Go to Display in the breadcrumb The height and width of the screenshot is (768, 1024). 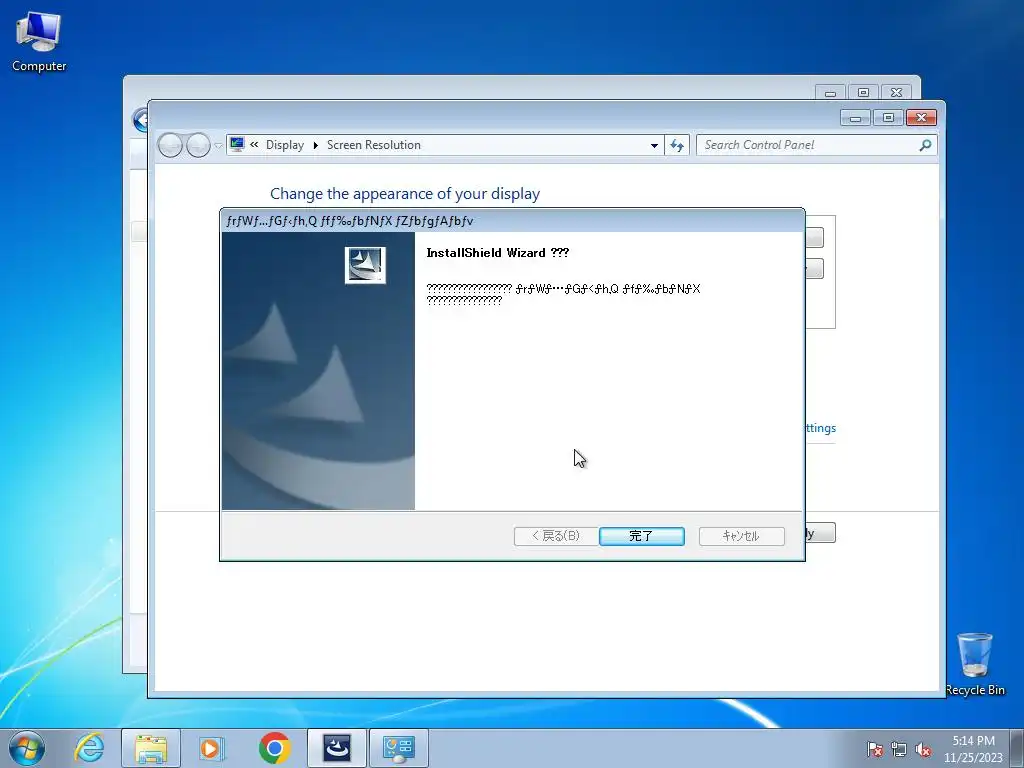click(x=285, y=145)
